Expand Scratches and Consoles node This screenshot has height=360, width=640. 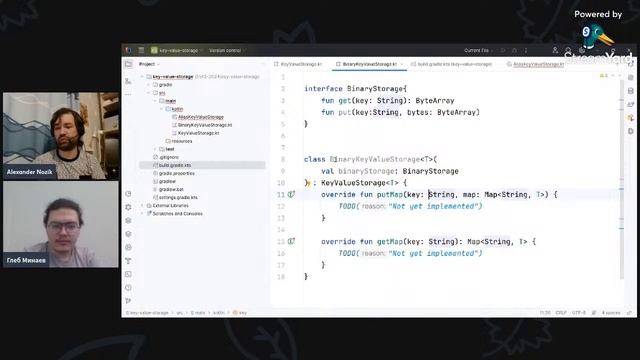[x=142, y=213]
